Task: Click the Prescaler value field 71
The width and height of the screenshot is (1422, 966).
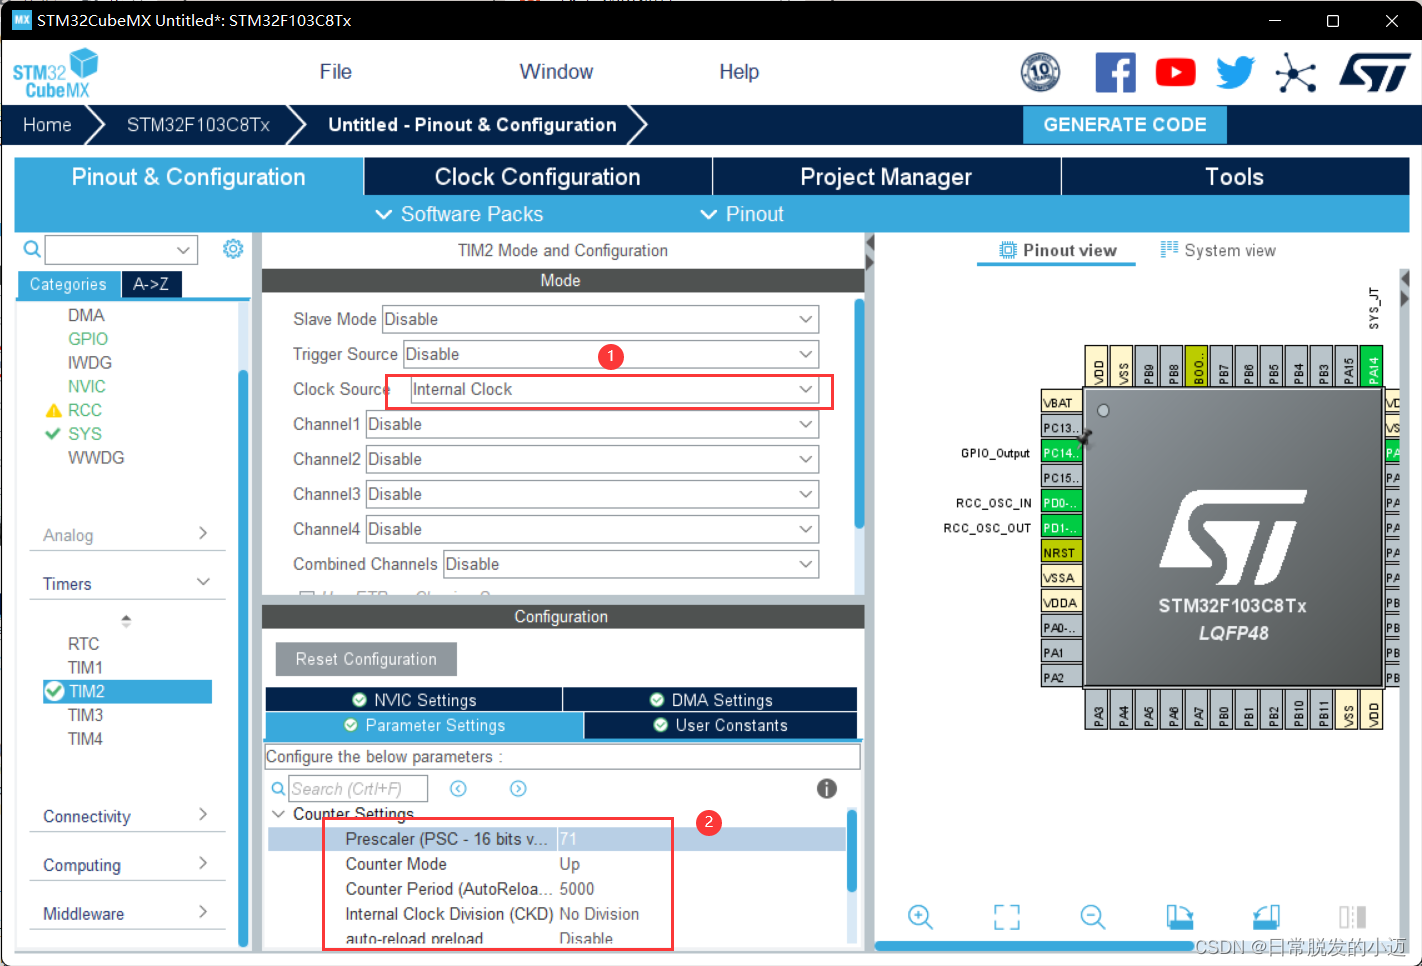Action: tap(701, 839)
